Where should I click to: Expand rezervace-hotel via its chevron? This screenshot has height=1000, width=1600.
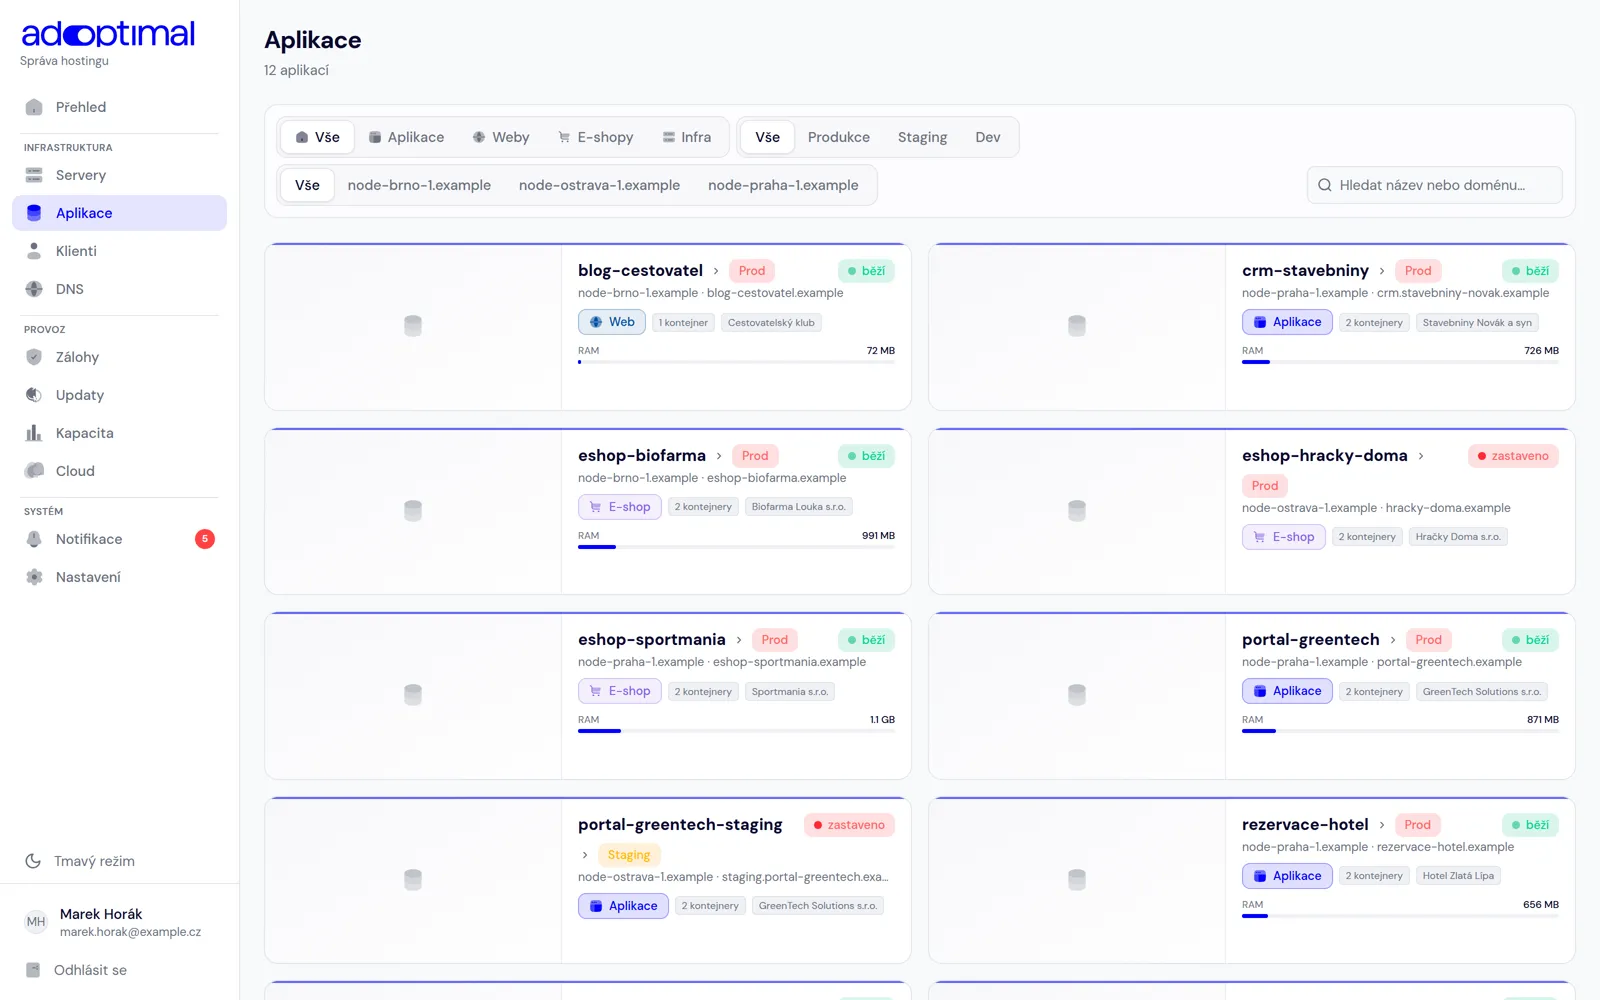(1382, 825)
